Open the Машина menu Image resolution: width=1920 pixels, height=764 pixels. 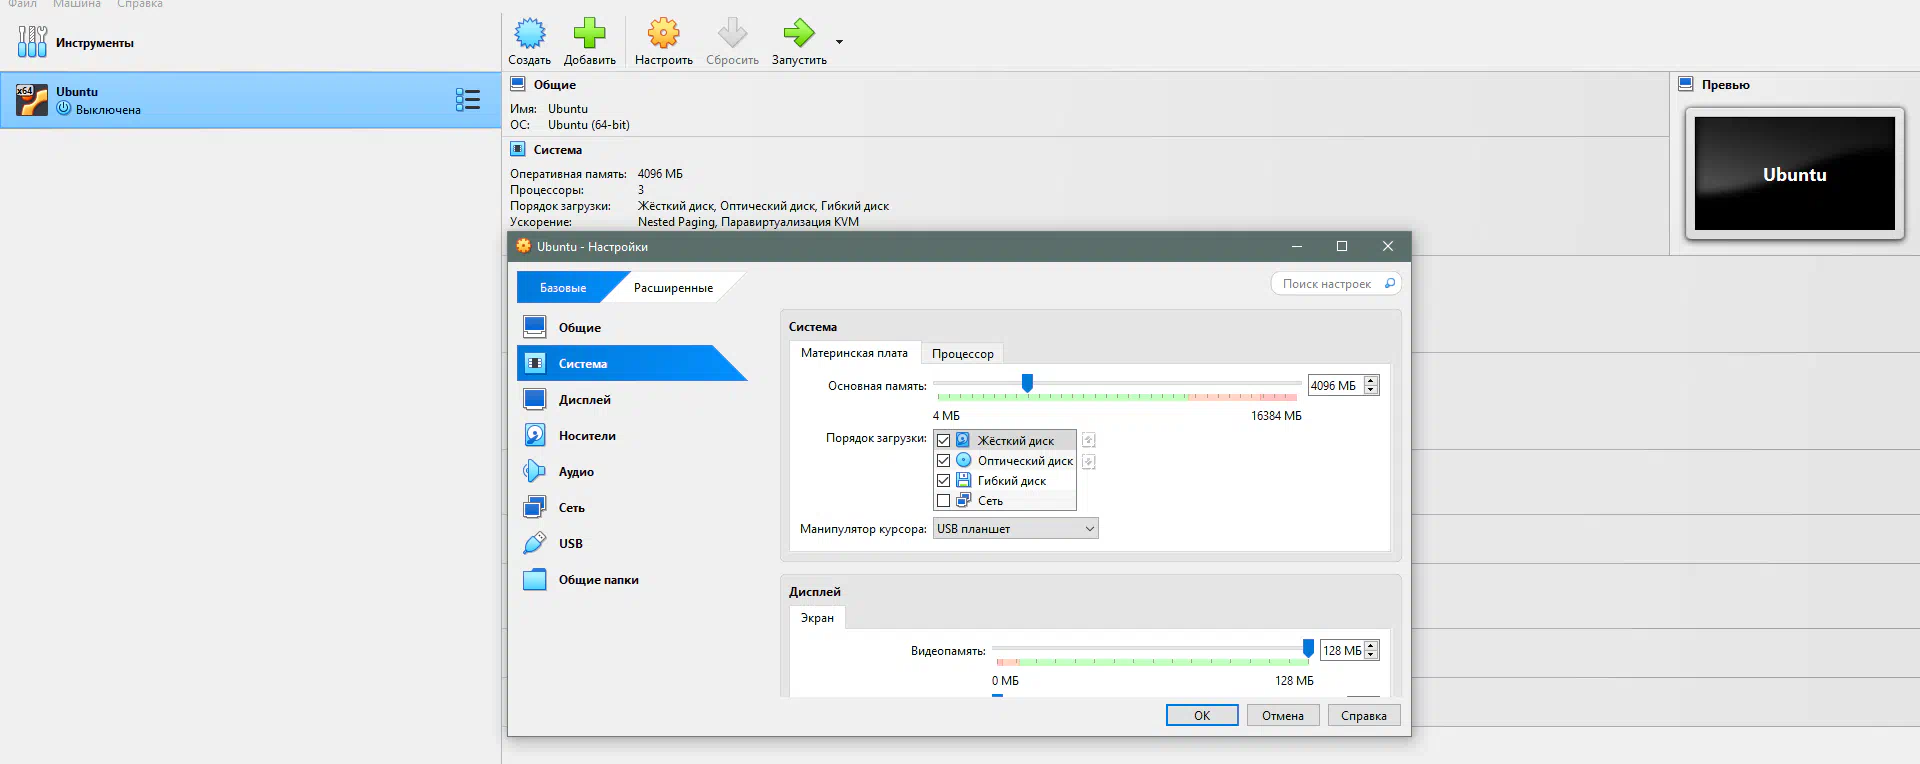coord(77,4)
